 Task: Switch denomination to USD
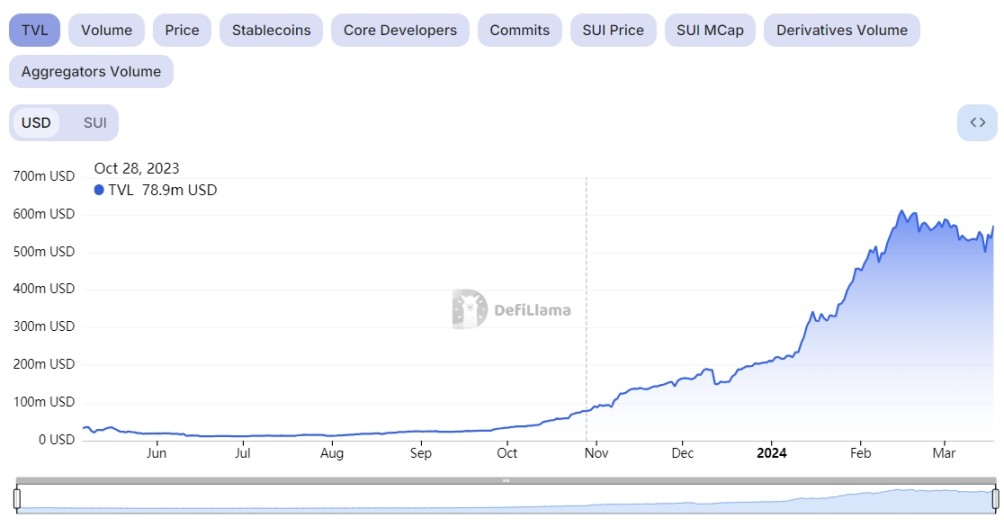pyautogui.click(x=36, y=123)
